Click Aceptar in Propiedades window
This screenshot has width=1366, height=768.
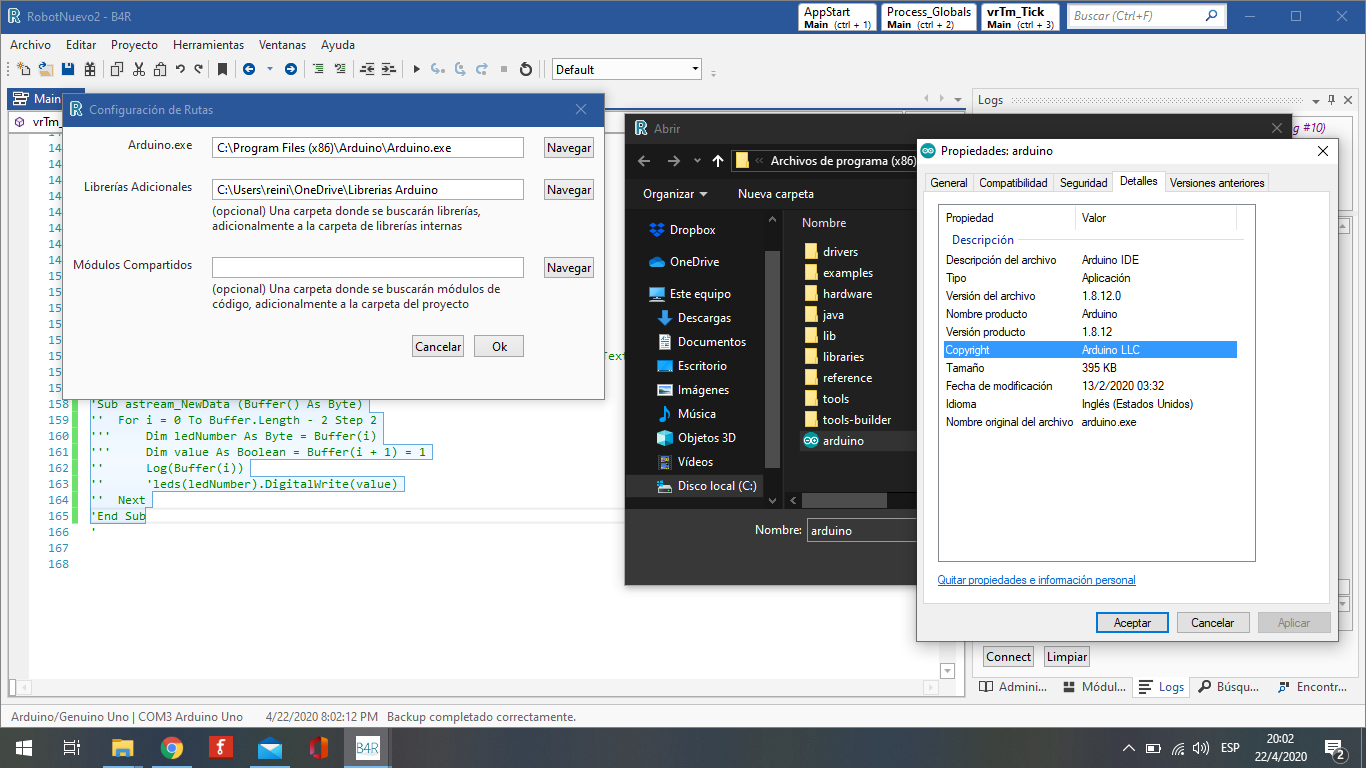click(x=1132, y=622)
